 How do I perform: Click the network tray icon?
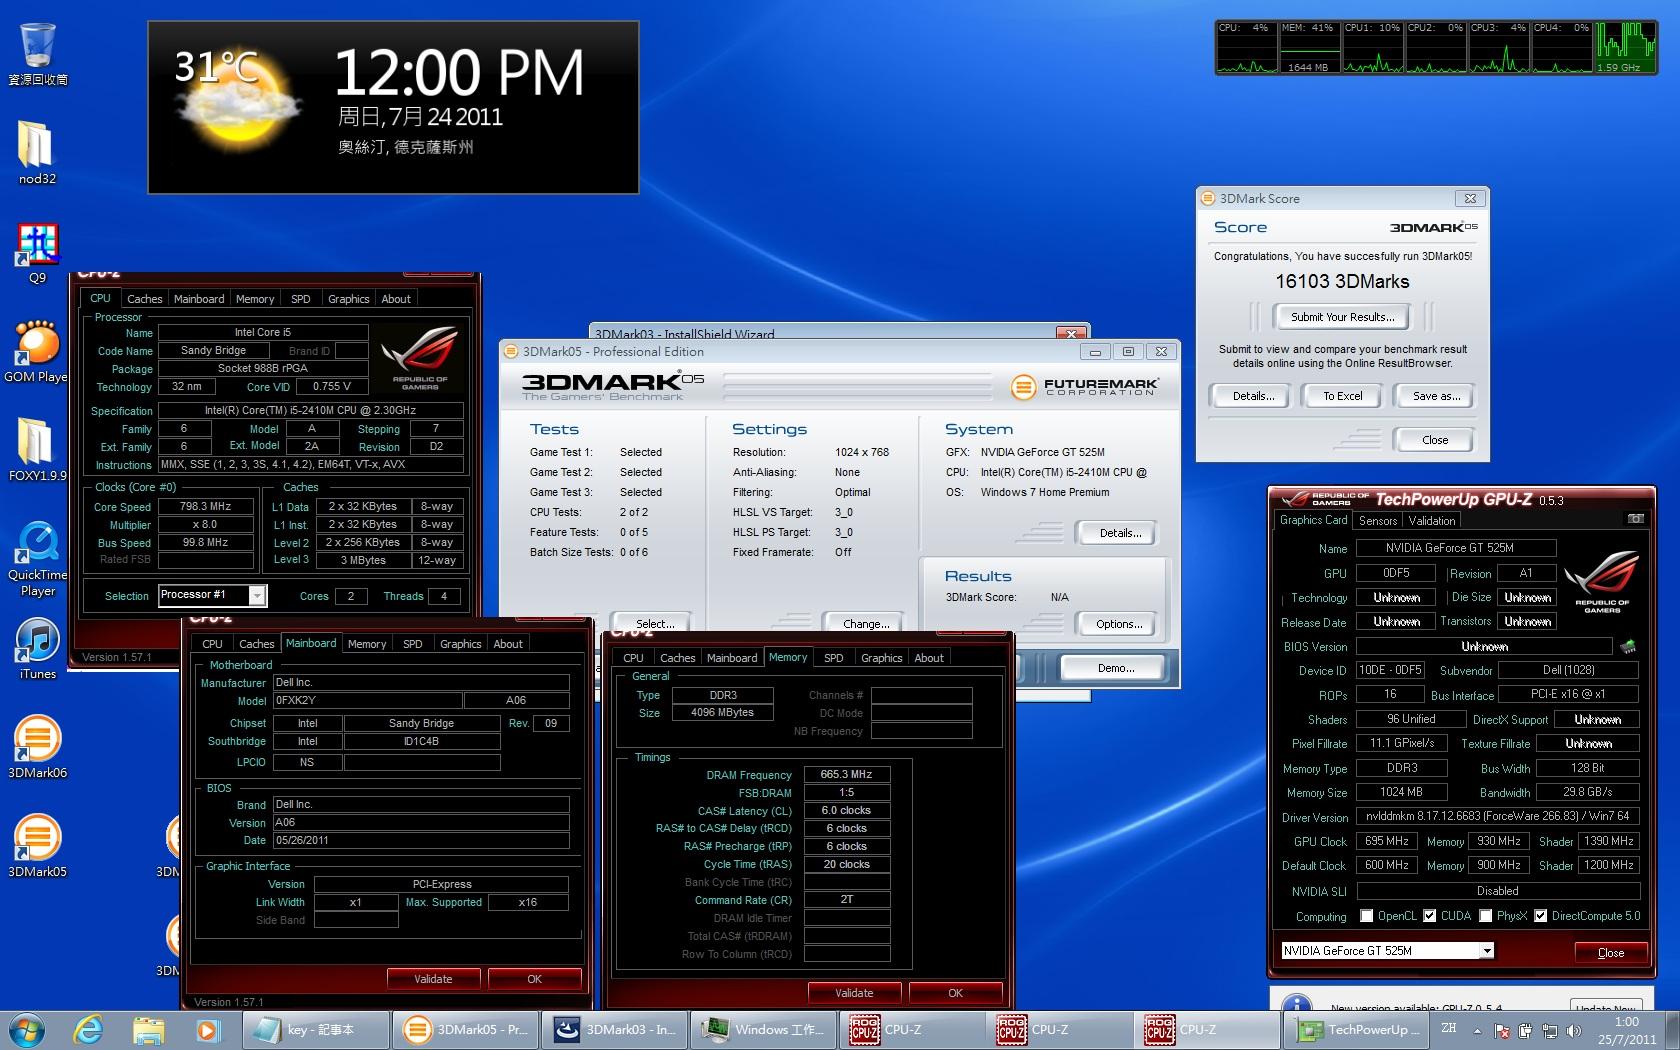[1549, 1030]
